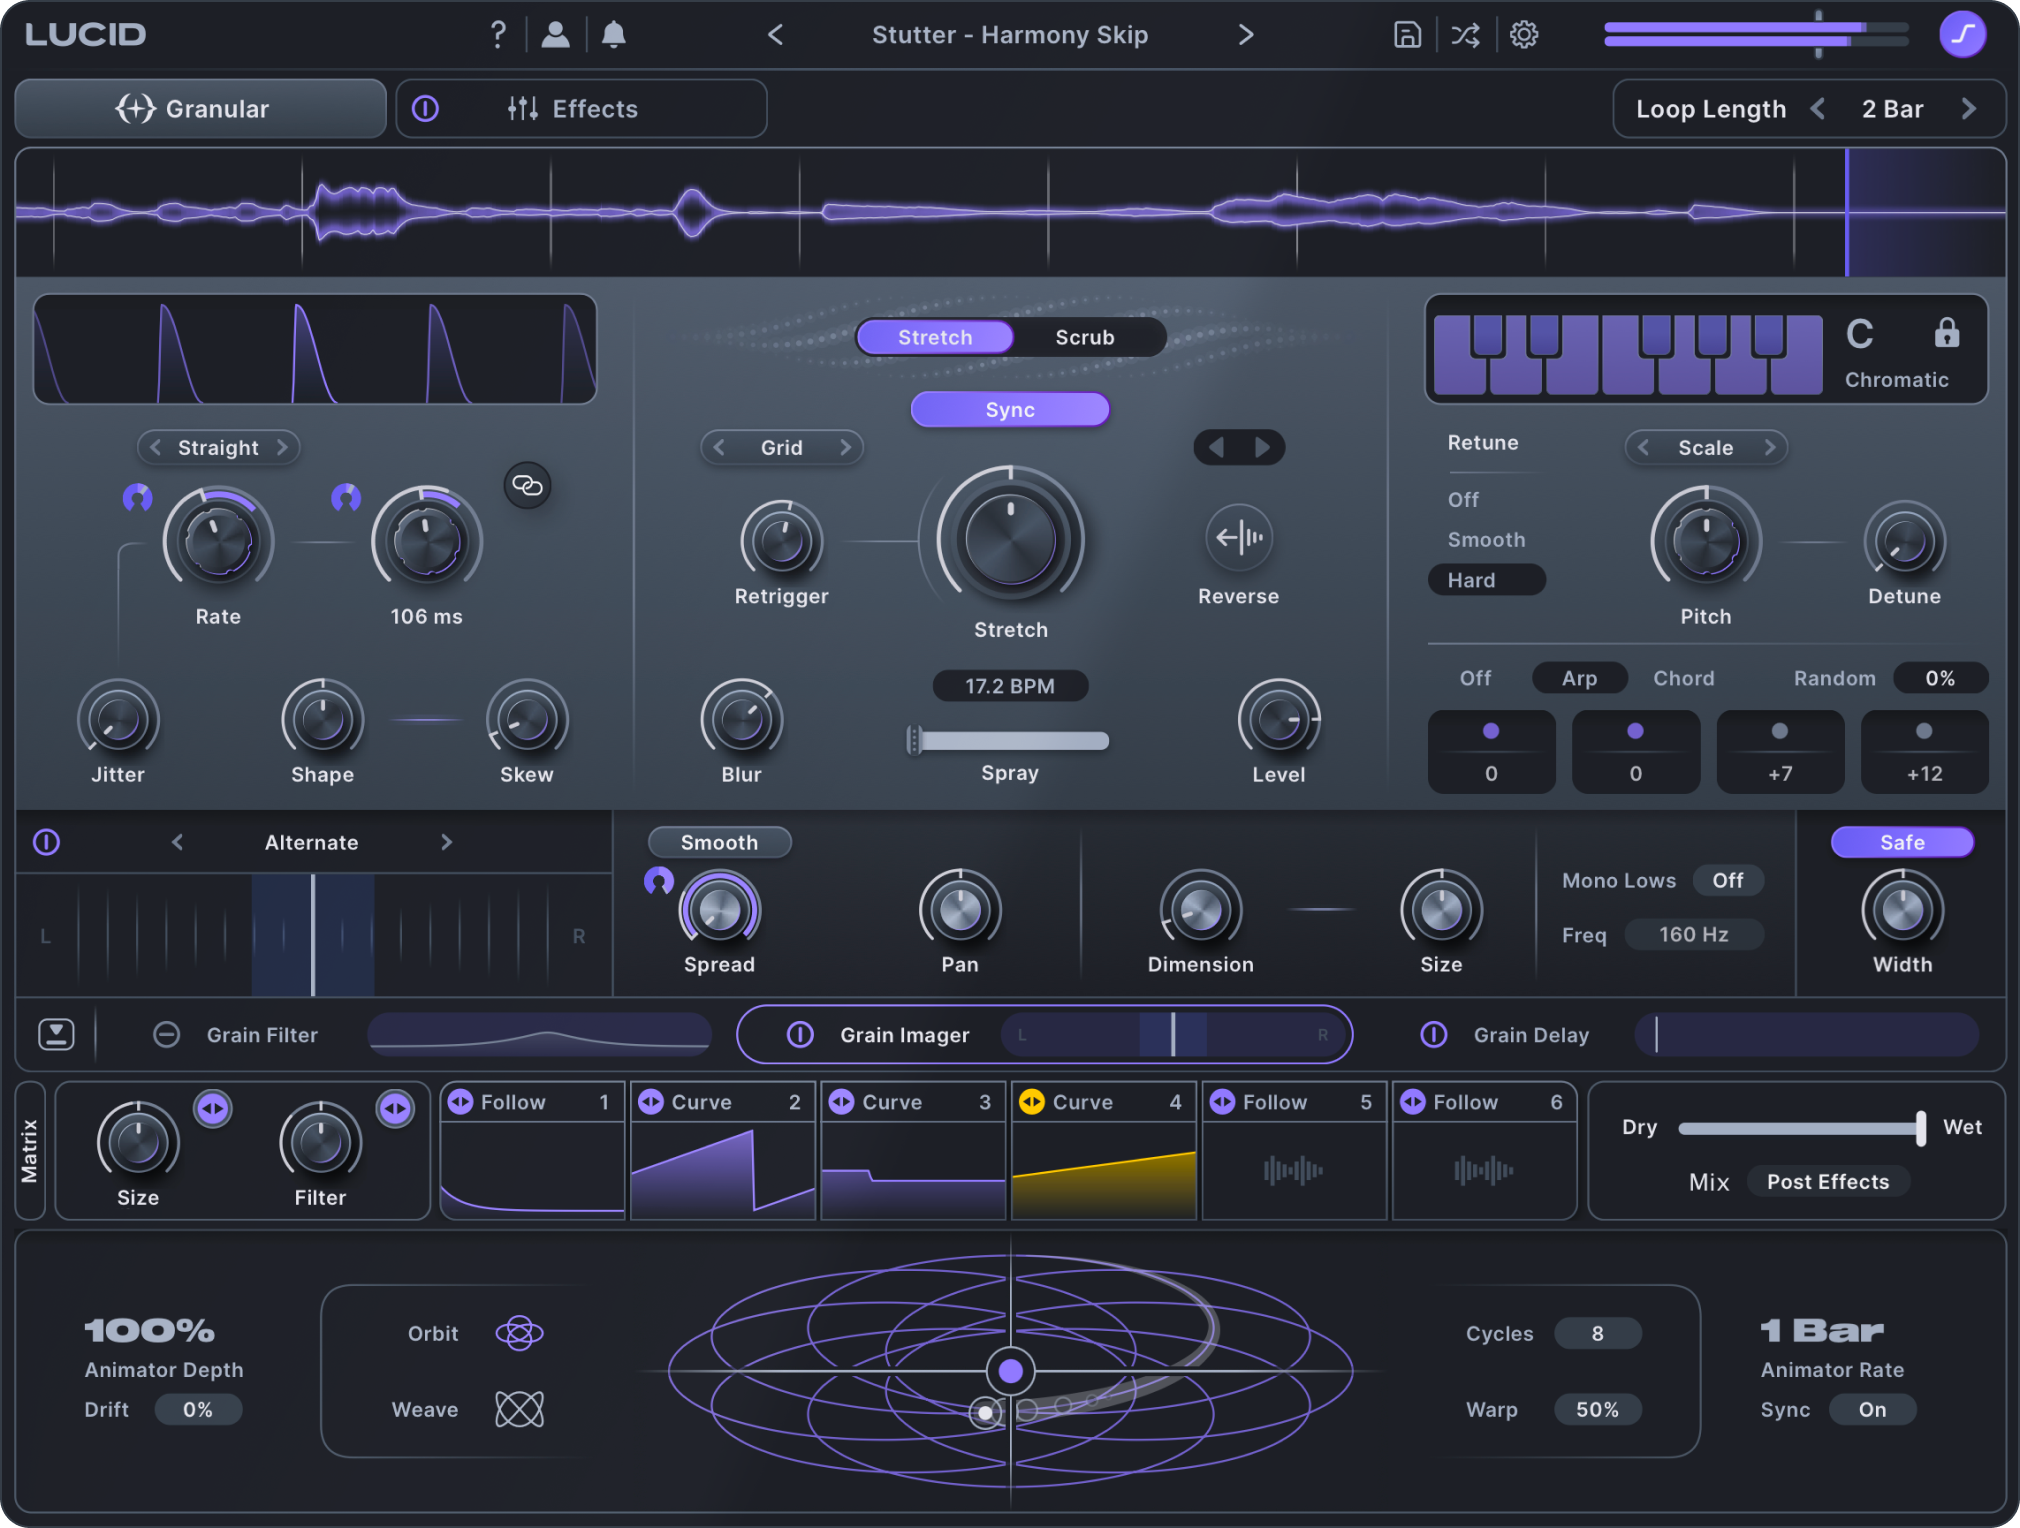The height and width of the screenshot is (1528, 2020).
Task: Click the modulation icon above the 106 ms knob
Action: pos(346,497)
